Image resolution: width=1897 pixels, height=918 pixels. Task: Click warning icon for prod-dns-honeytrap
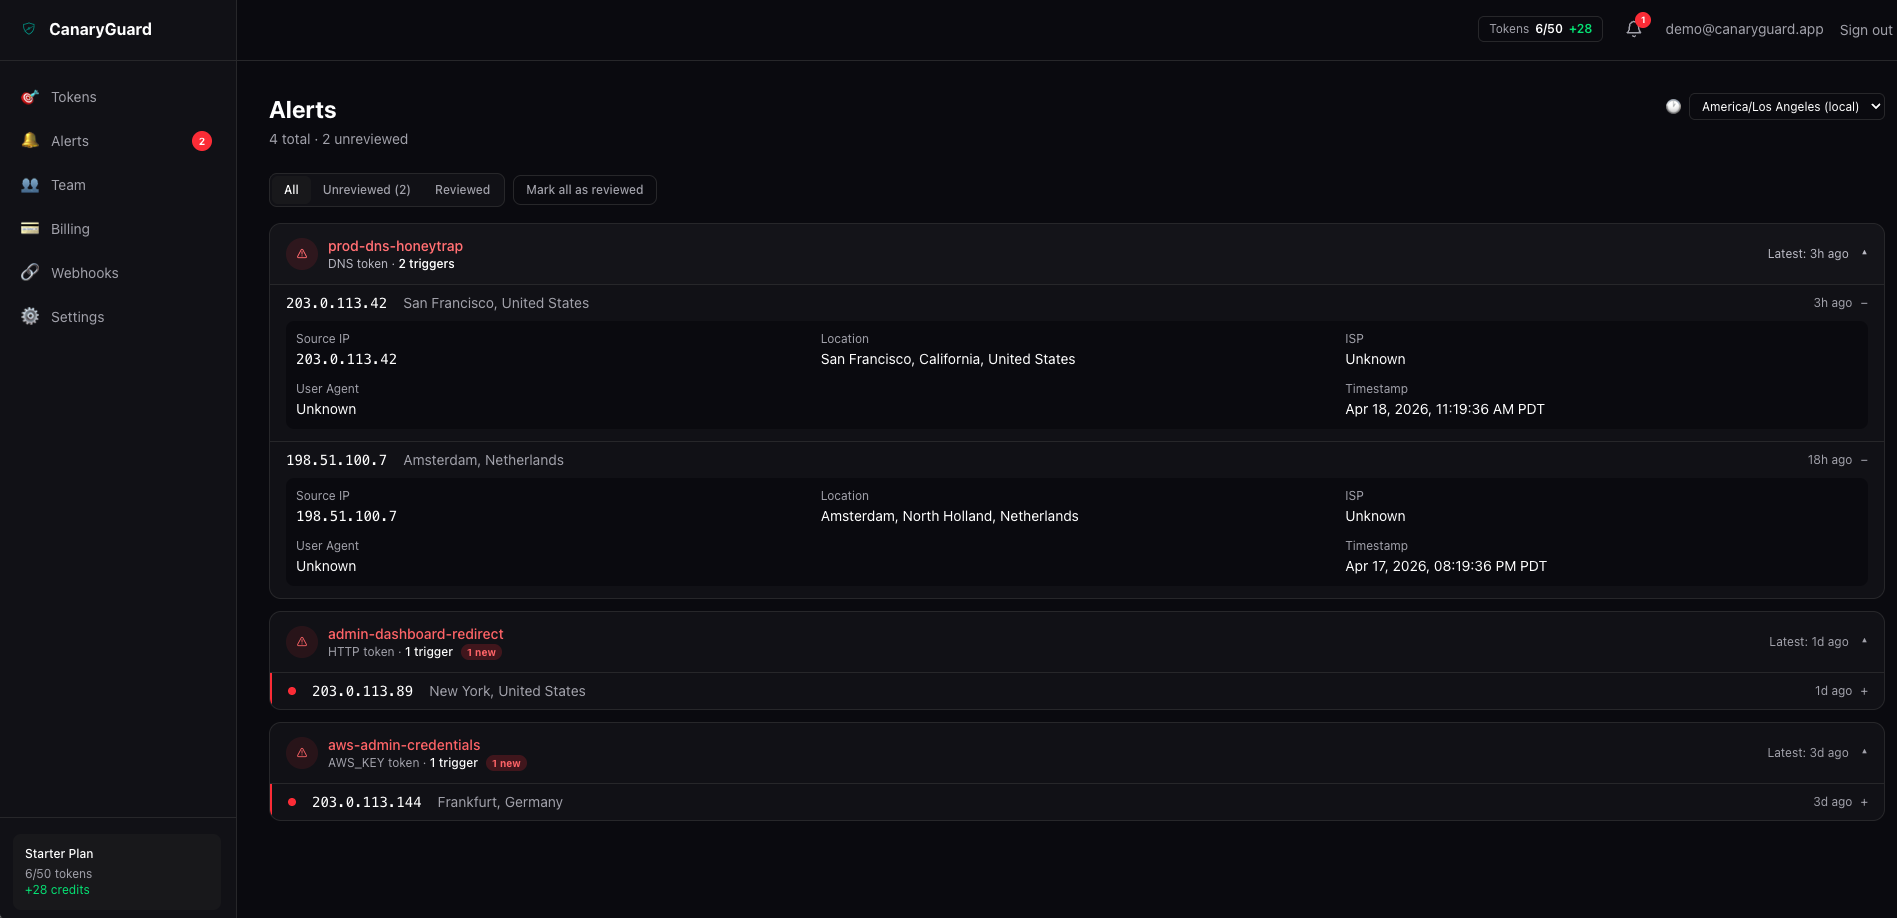click(302, 254)
